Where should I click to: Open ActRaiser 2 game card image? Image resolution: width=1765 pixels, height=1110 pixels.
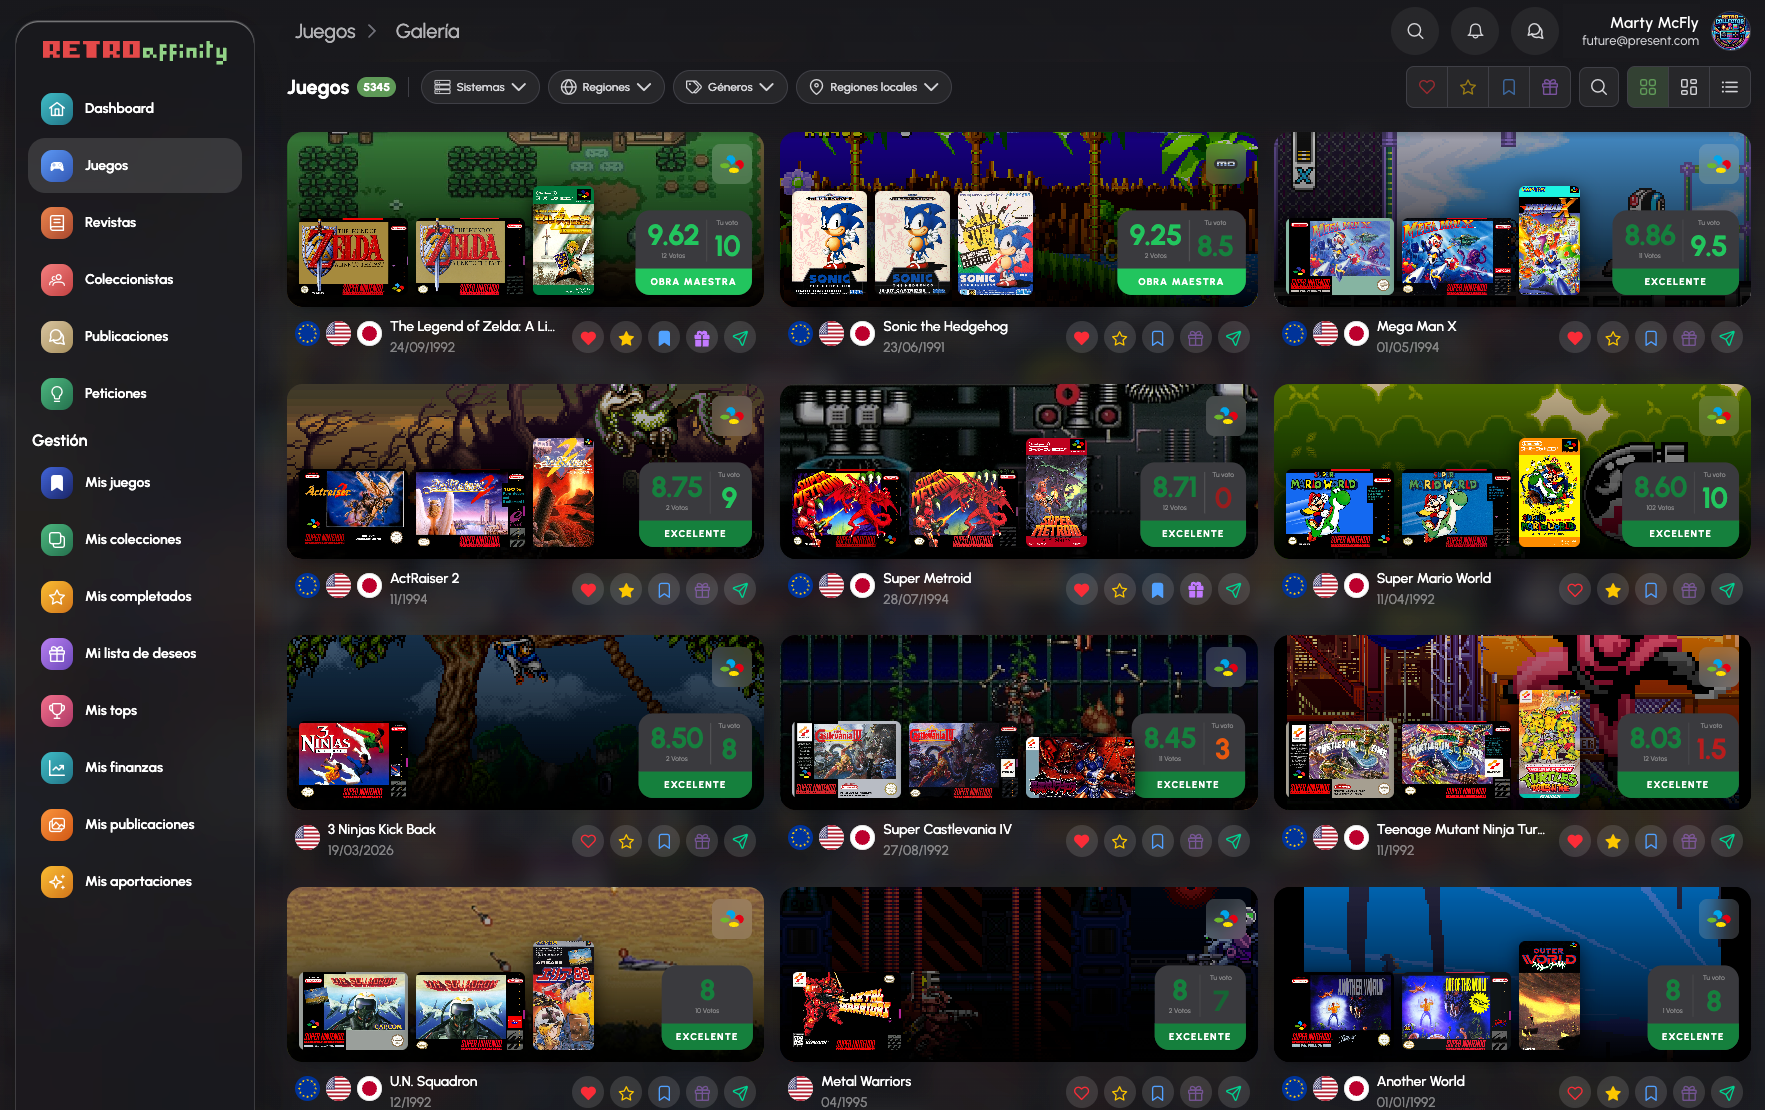(525, 471)
